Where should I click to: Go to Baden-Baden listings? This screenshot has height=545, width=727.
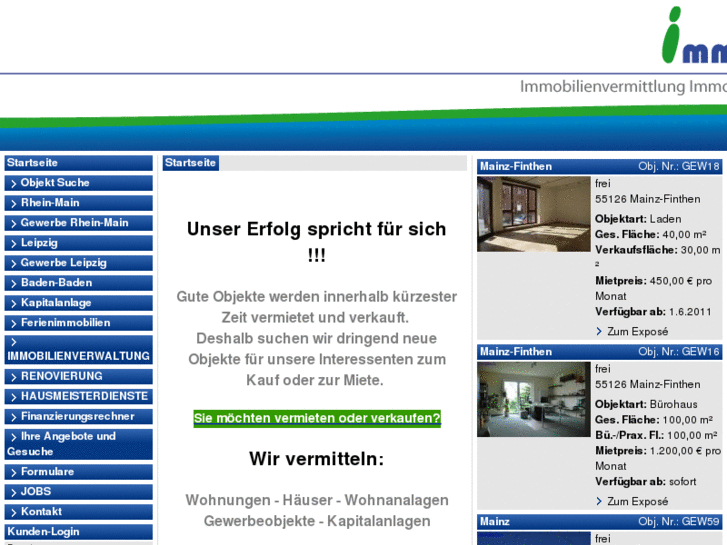78,282
